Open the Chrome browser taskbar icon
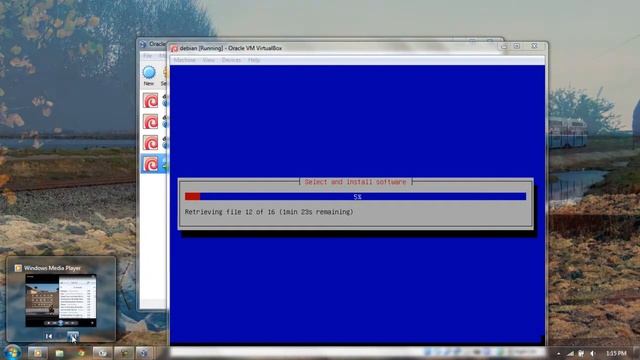This screenshot has height=360, width=640. pyautogui.click(x=81, y=353)
